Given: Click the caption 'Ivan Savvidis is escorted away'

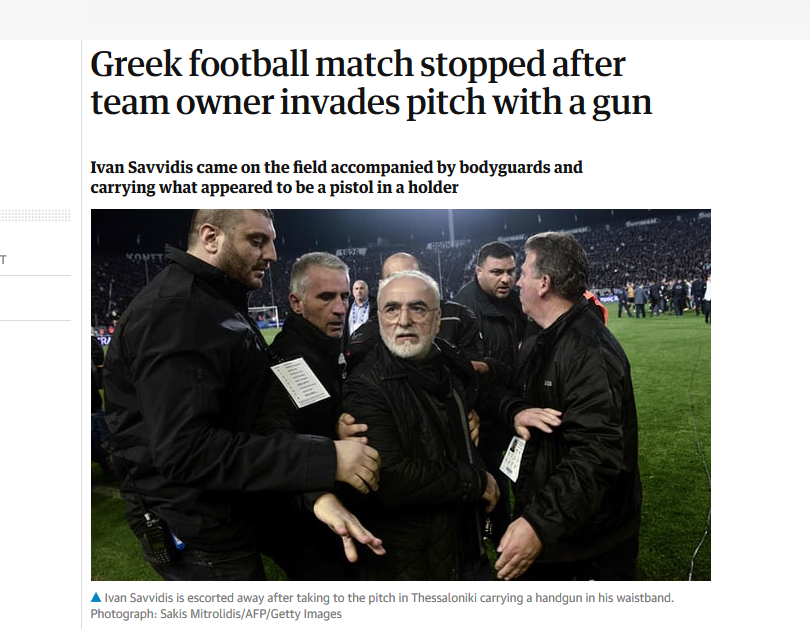Looking at the screenshot, I should [x=389, y=598].
